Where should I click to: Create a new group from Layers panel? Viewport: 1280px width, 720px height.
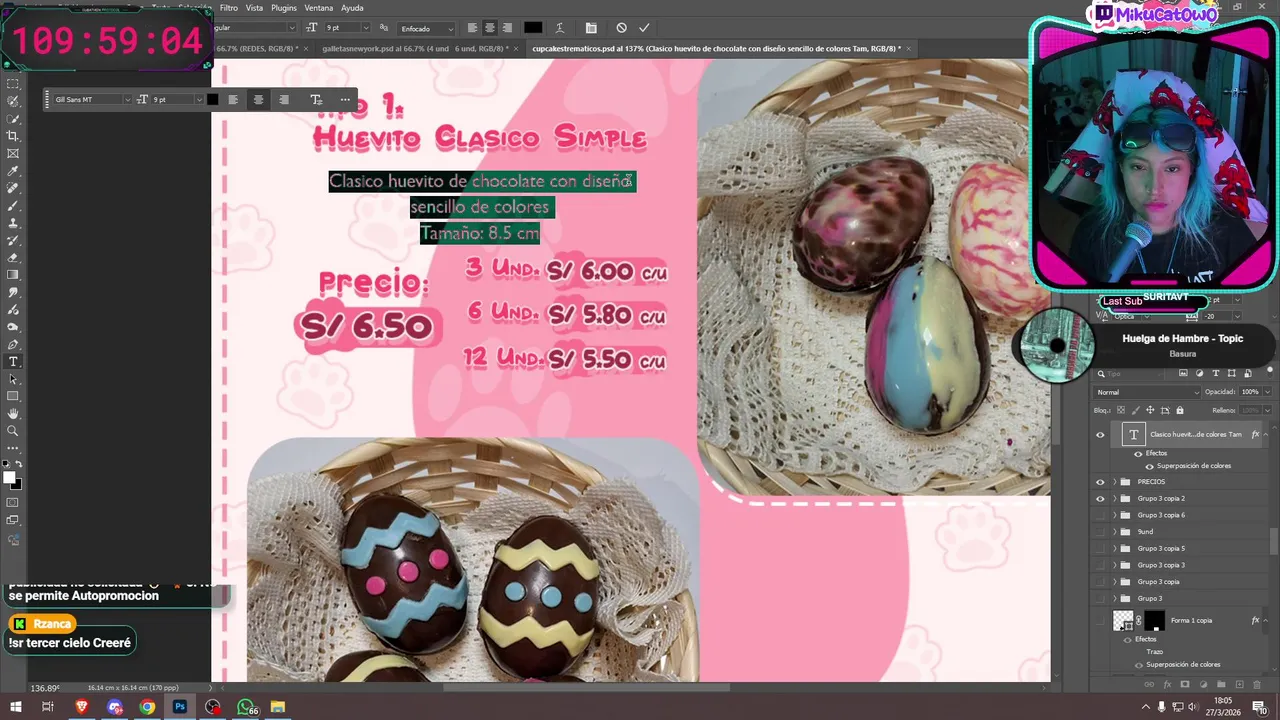point(1221,685)
